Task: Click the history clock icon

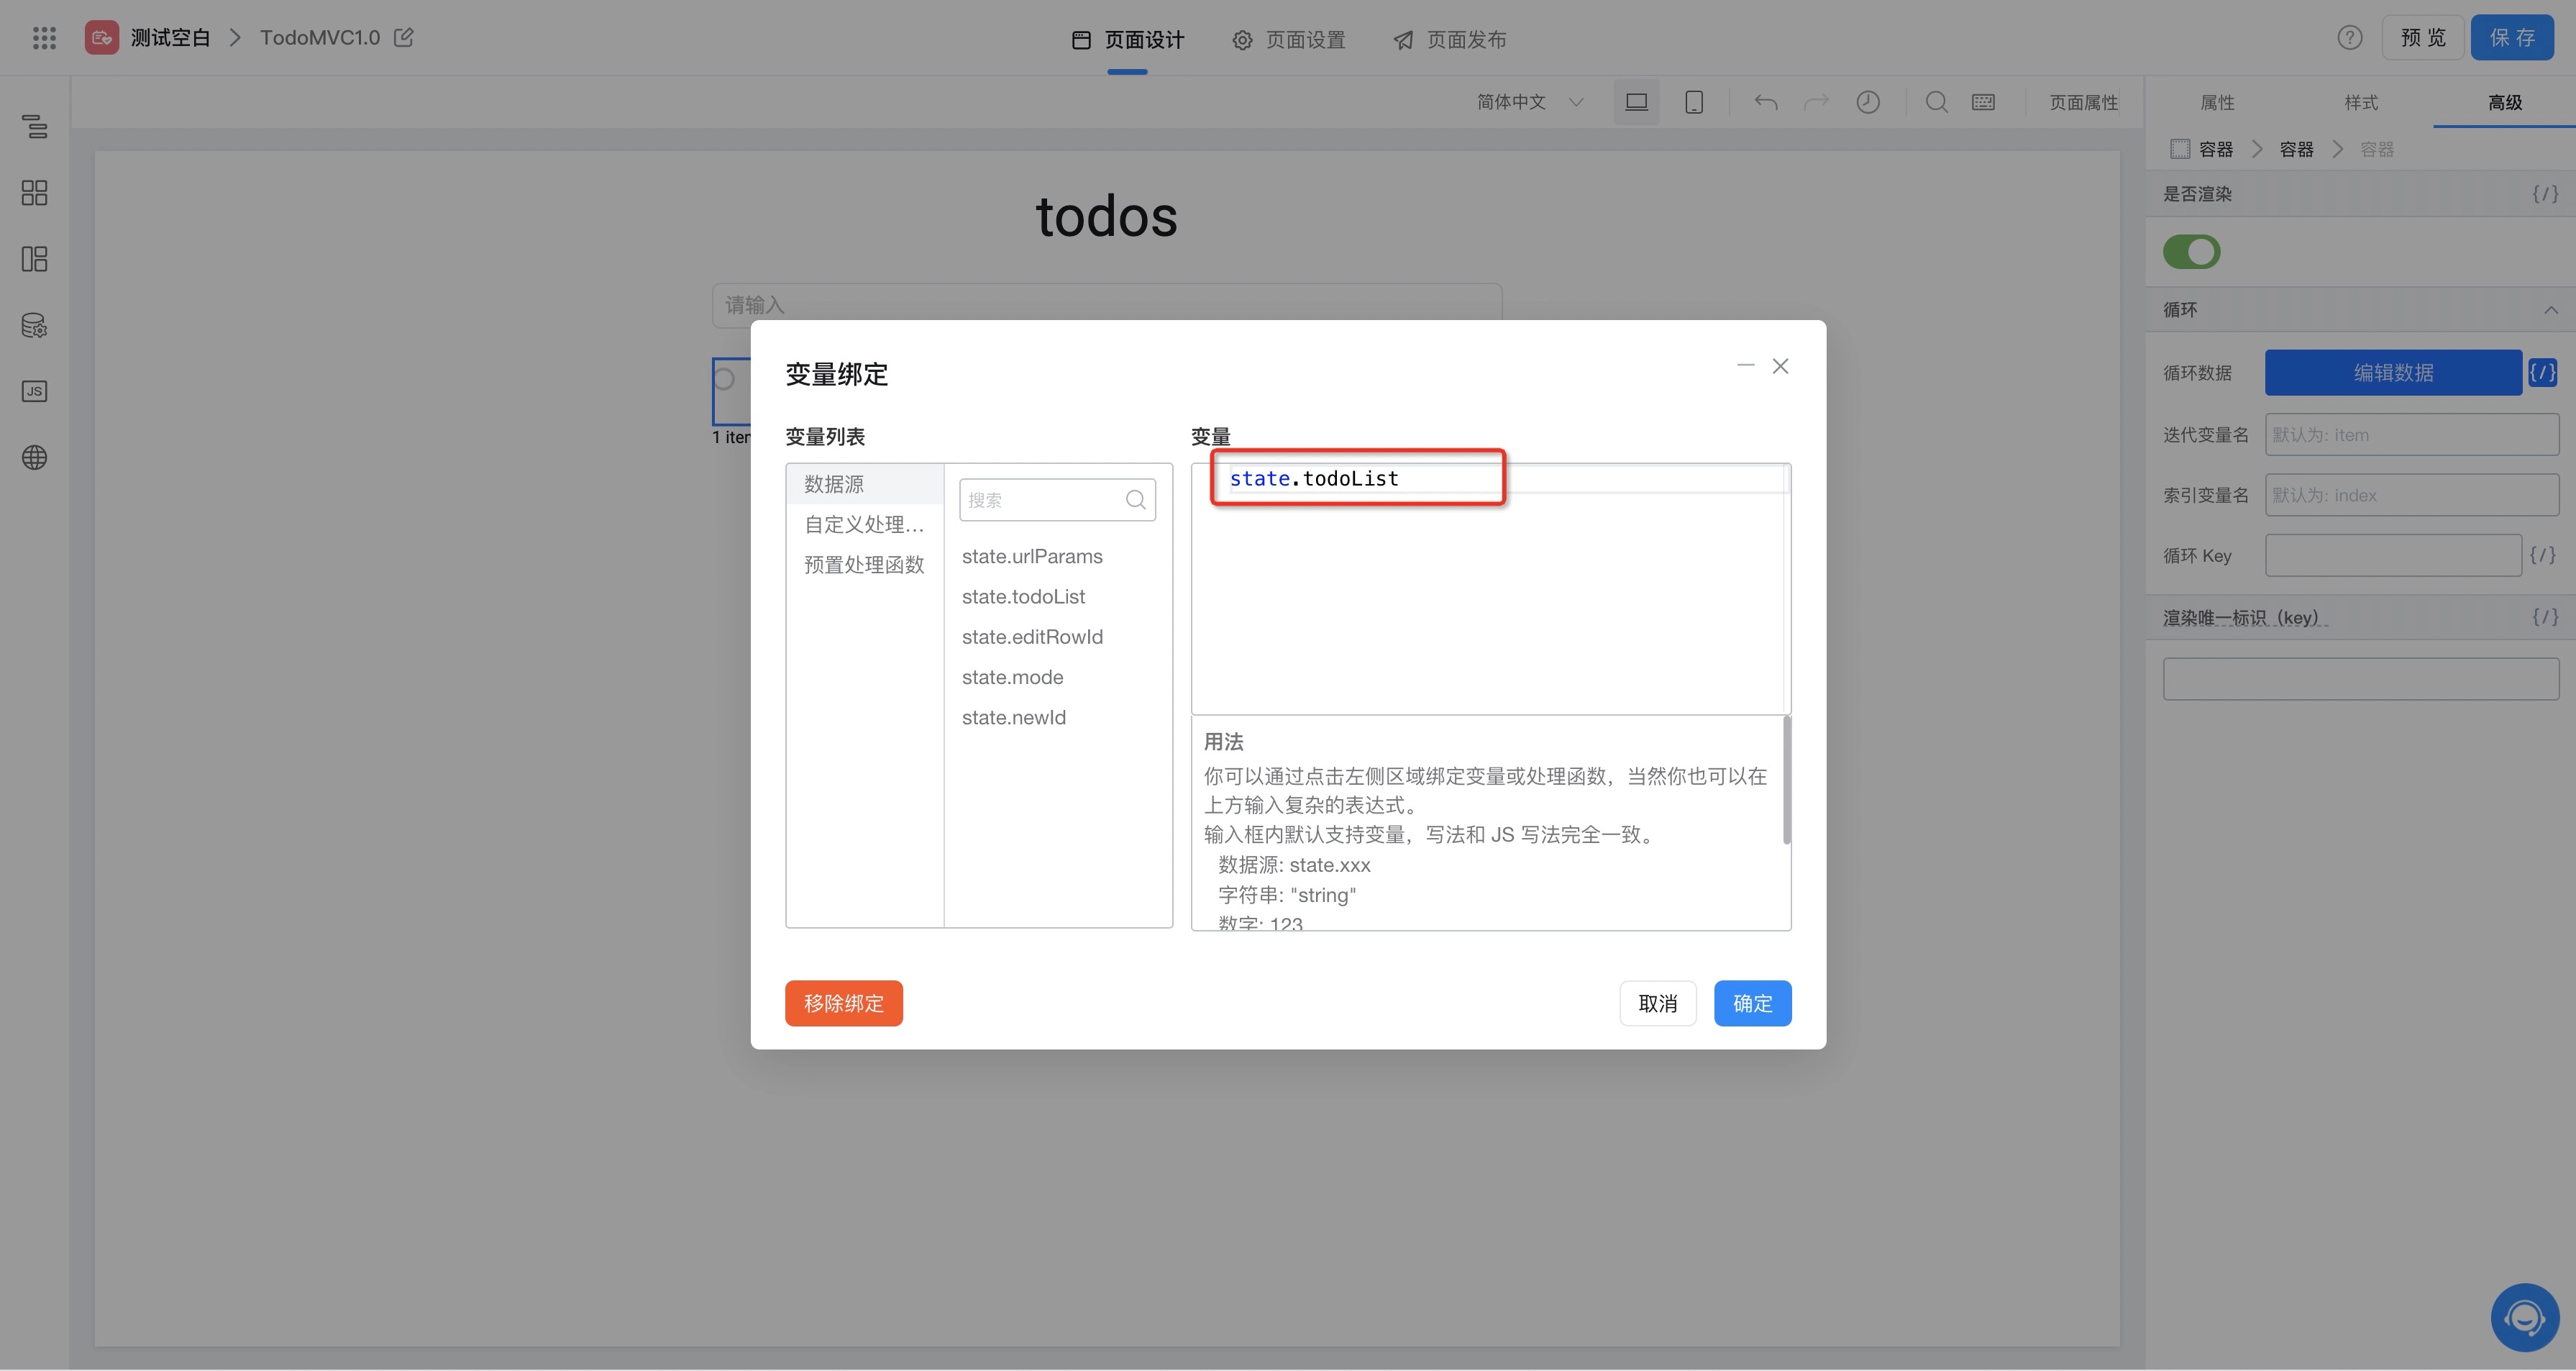Action: click(1867, 102)
